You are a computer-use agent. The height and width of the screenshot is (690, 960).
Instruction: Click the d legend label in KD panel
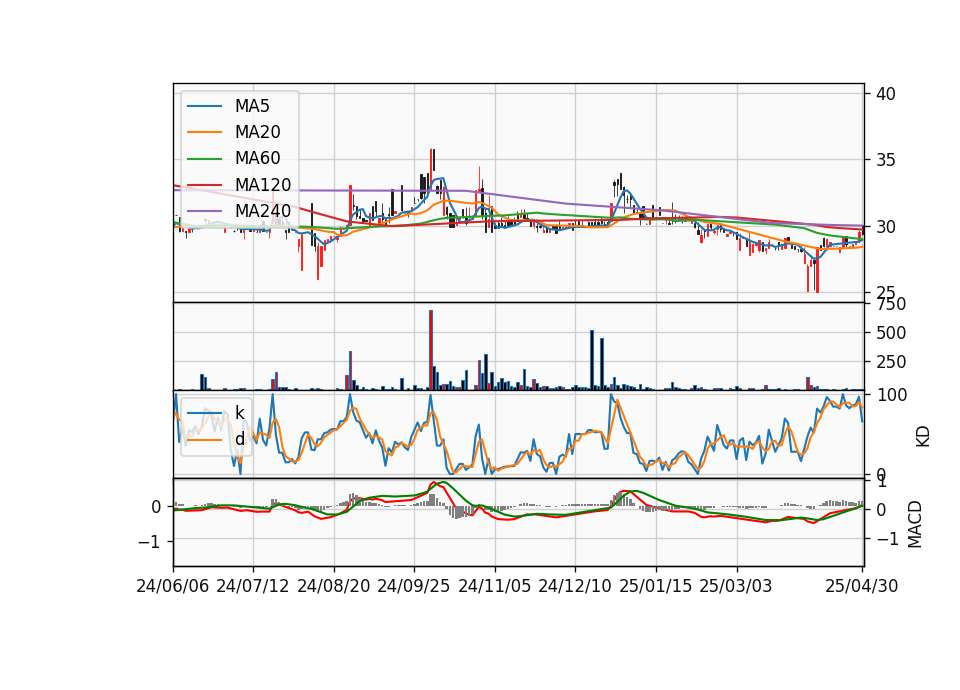239,439
